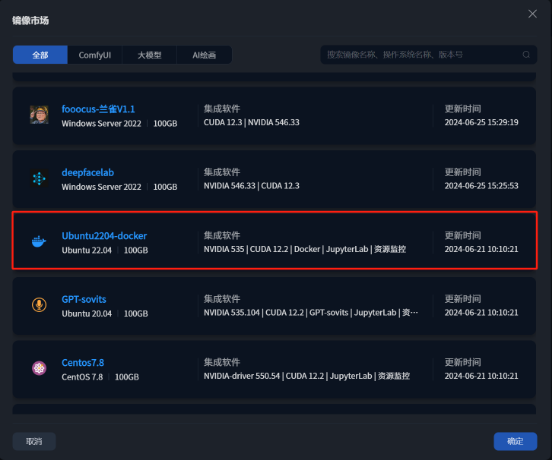
Task: Click Ubuntu2204-docker's update time 2024-06-21 10:10:21
Action: click(481, 249)
